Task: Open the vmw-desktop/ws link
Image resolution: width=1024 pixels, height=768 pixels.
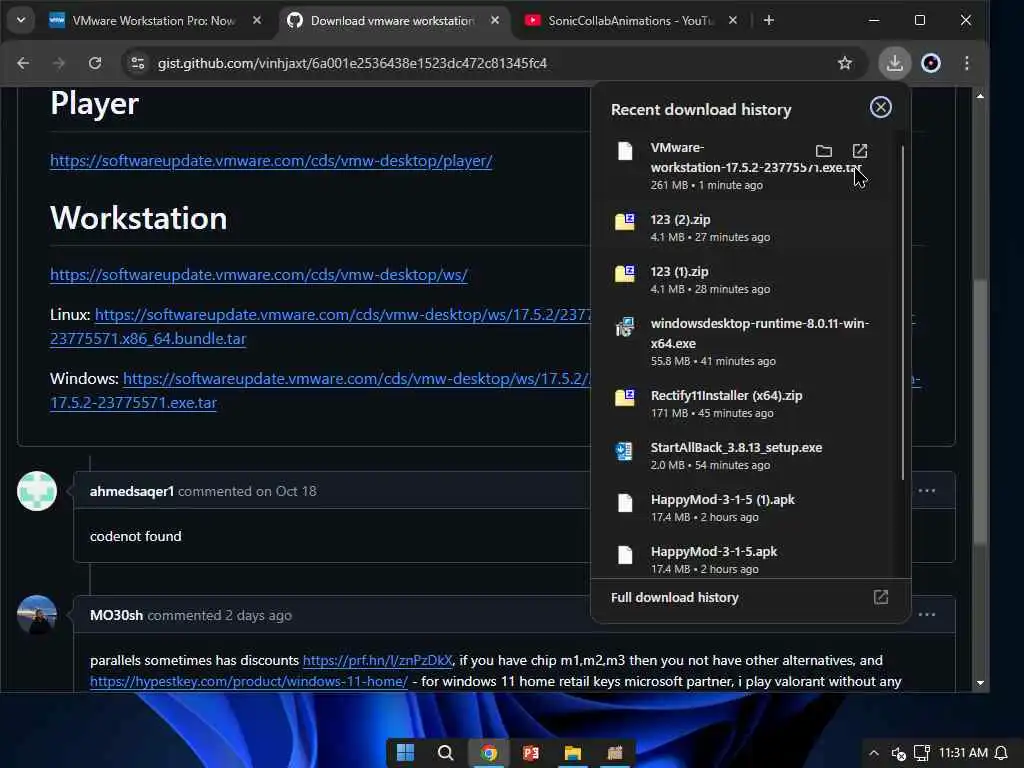Action: click(259, 274)
